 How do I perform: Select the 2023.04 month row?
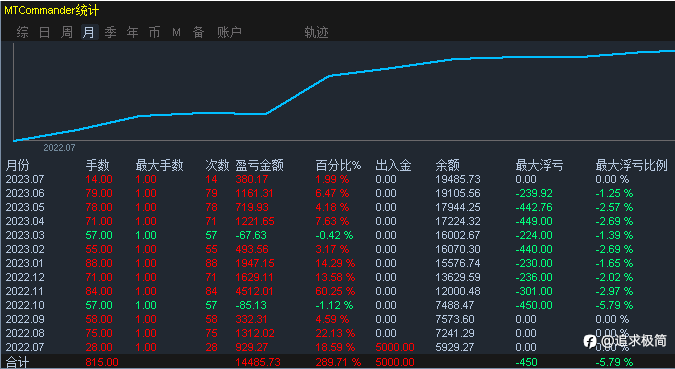[x=338, y=221]
